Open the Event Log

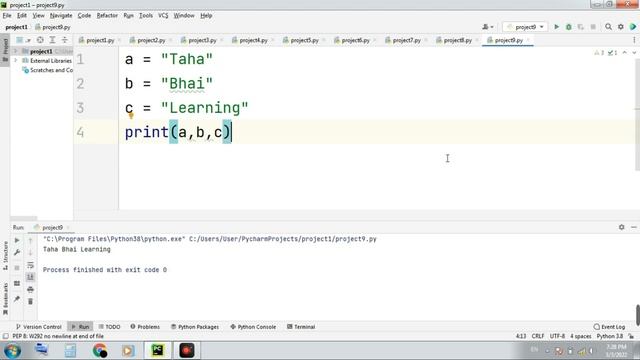point(609,327)
